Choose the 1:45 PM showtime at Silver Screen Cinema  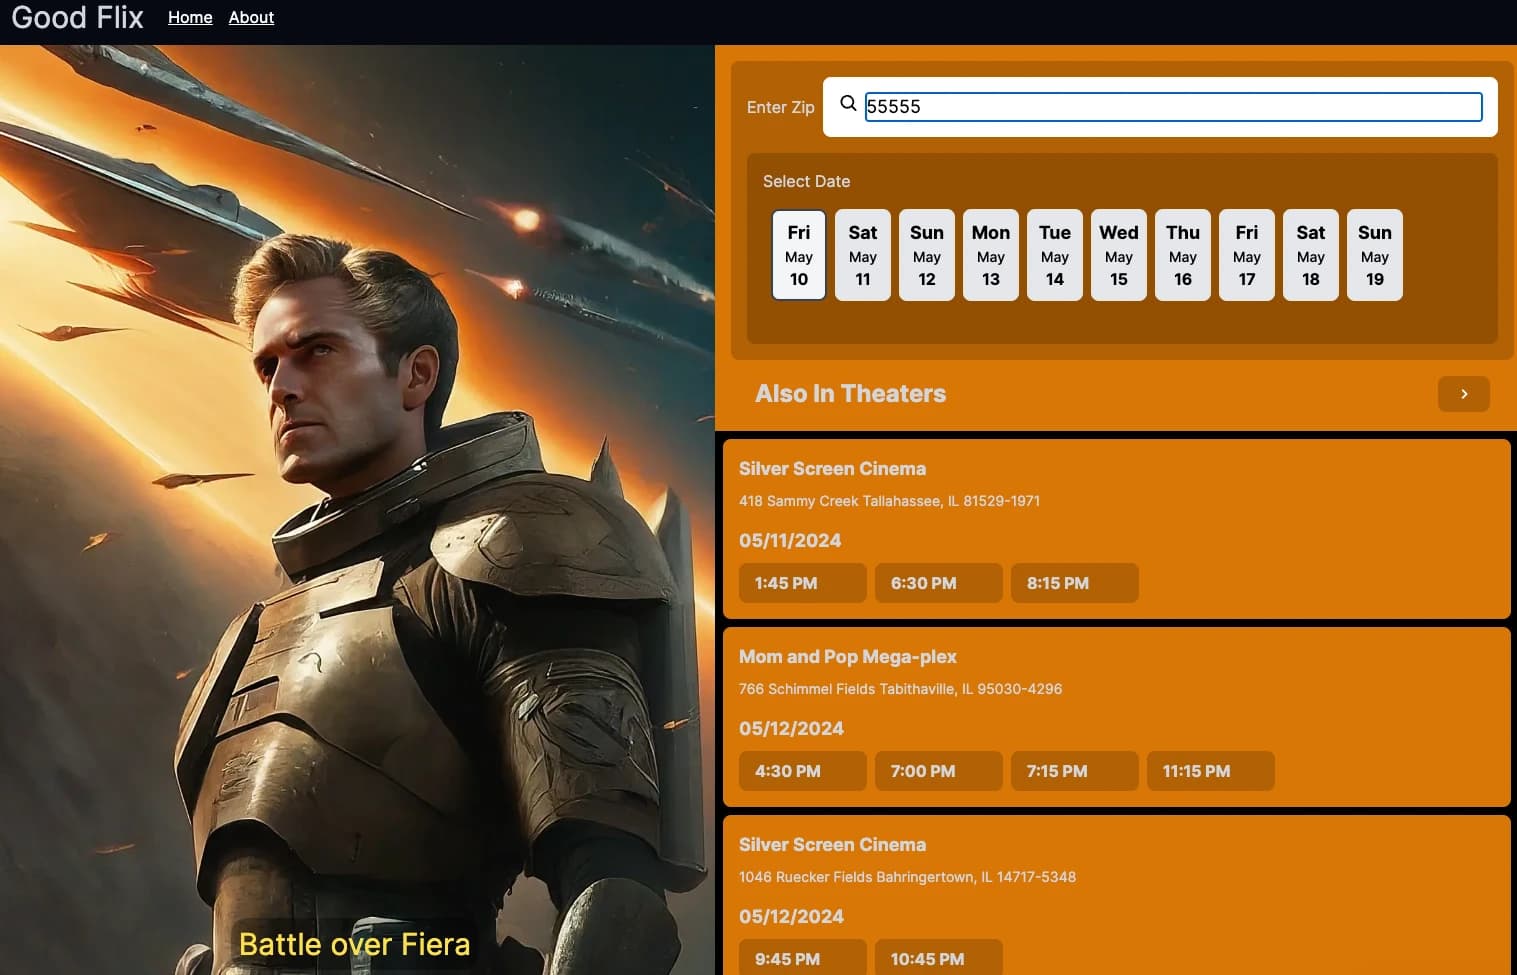point(802,583)
